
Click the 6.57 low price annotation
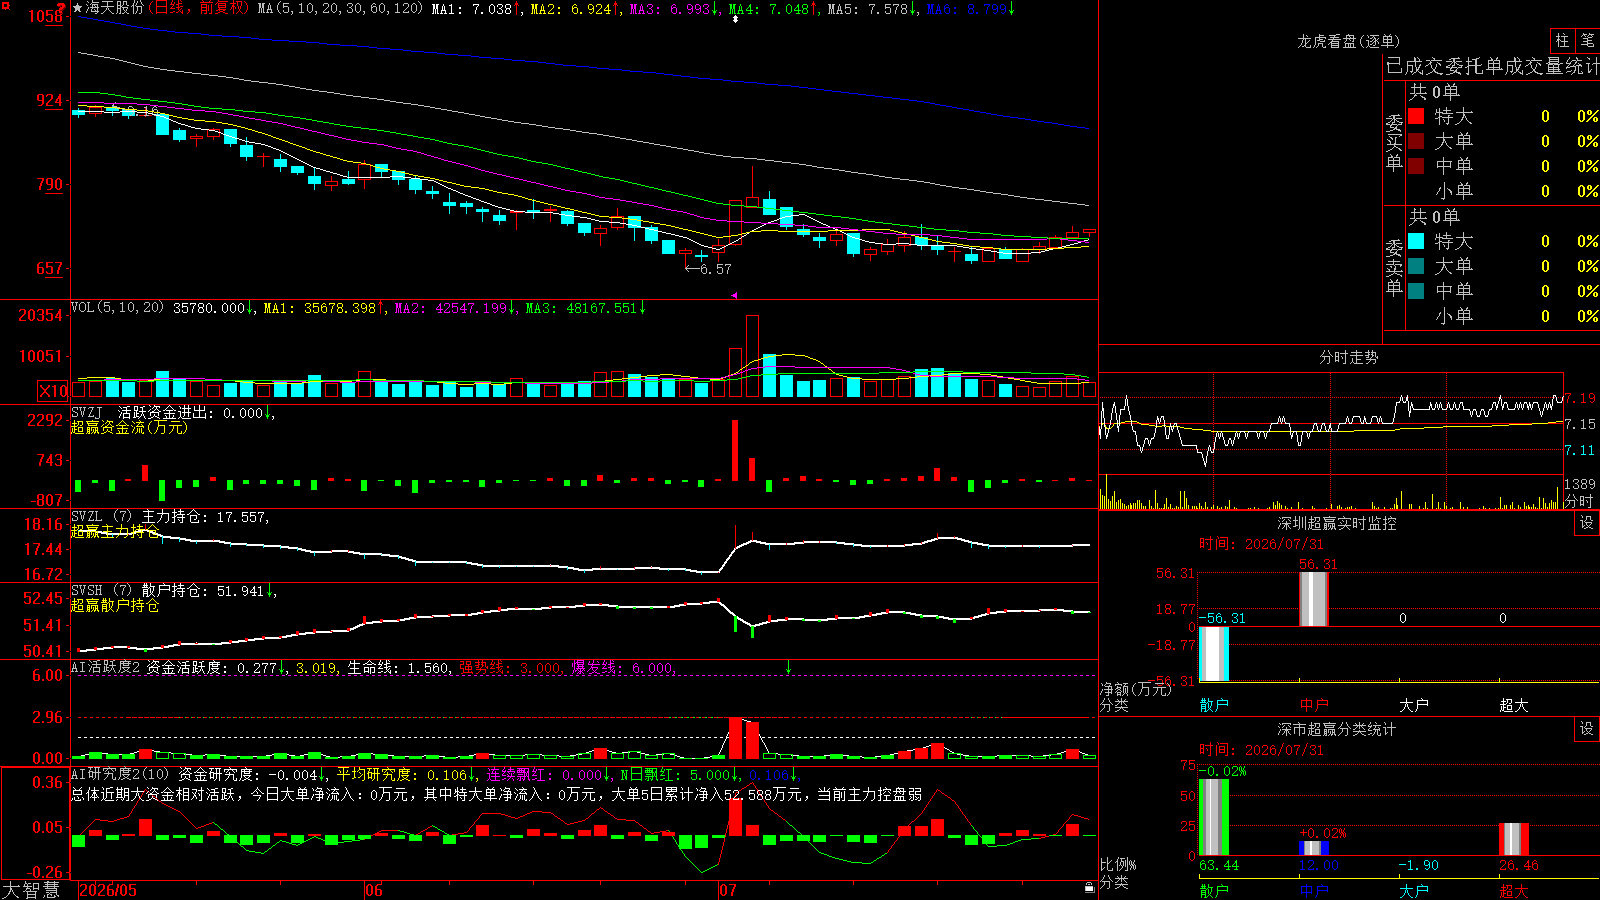click(709, 269)
